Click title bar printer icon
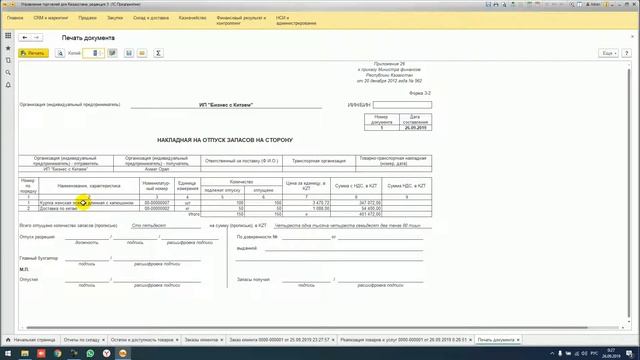Image resolution: width=640 pixels, height=360 pixels. click(x=496, y=4)
